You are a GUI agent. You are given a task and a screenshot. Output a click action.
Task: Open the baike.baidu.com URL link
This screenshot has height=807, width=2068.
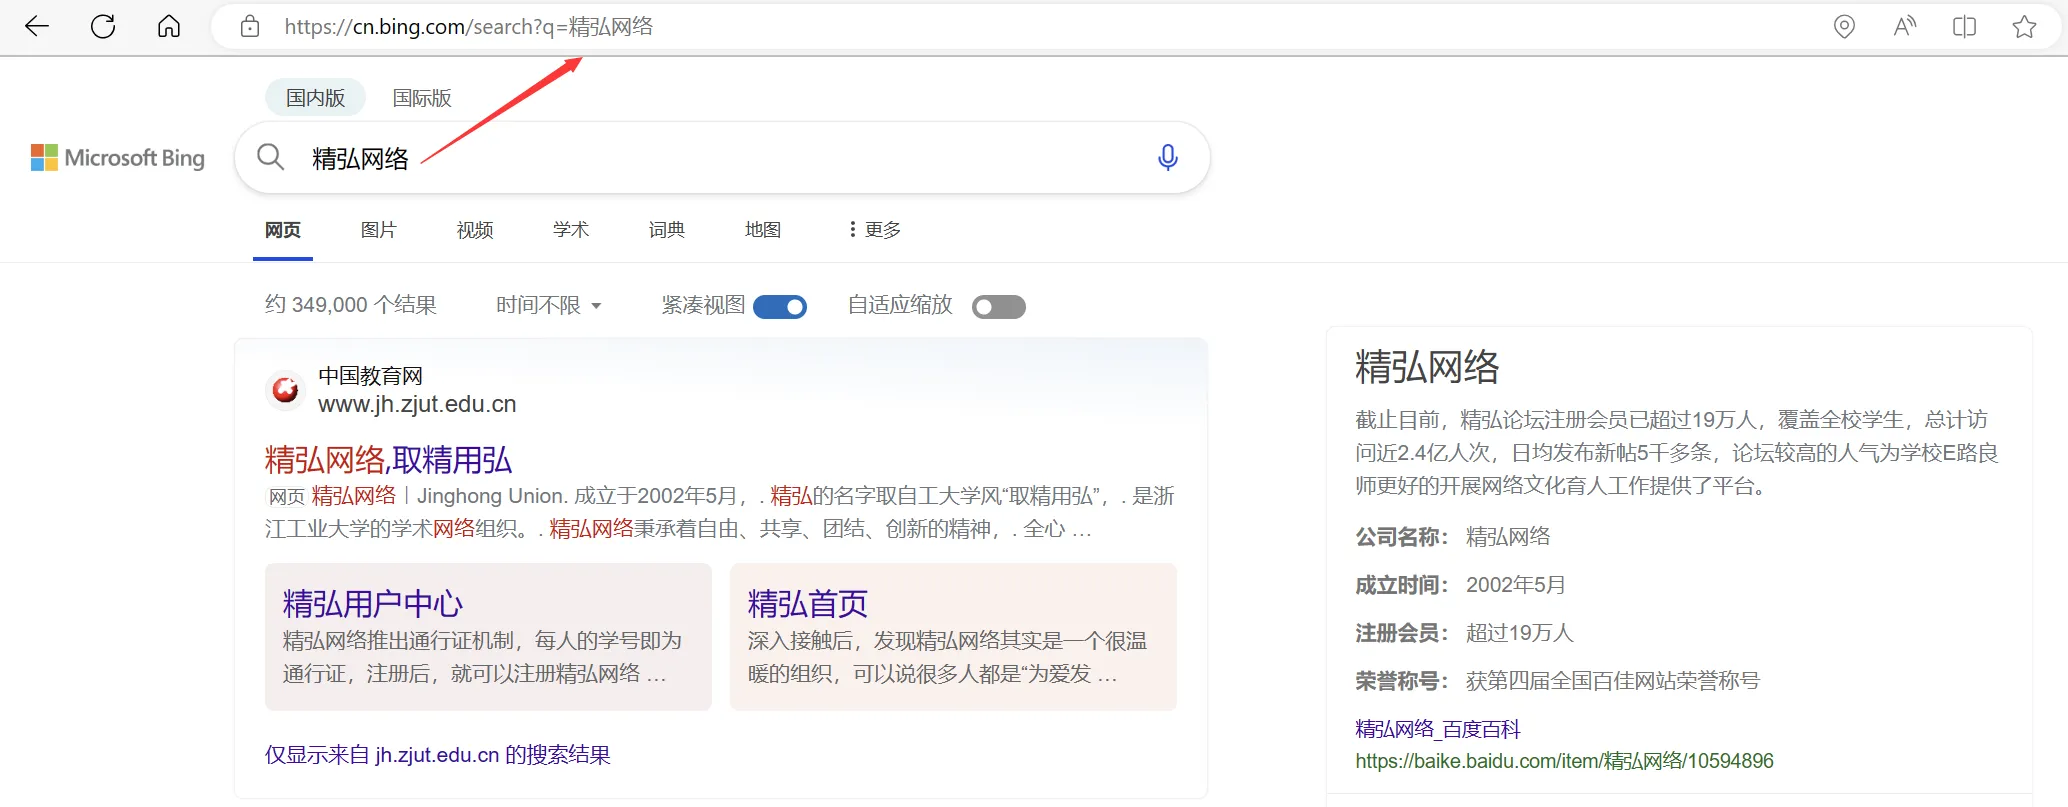pyautogui.click(x=1564, y=761)
